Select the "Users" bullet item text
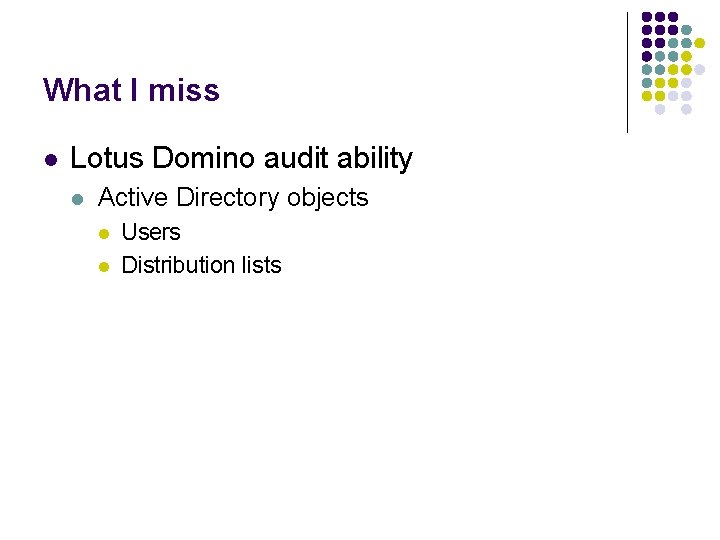Viewport: 720px width, 540px height. click(150, 232)
